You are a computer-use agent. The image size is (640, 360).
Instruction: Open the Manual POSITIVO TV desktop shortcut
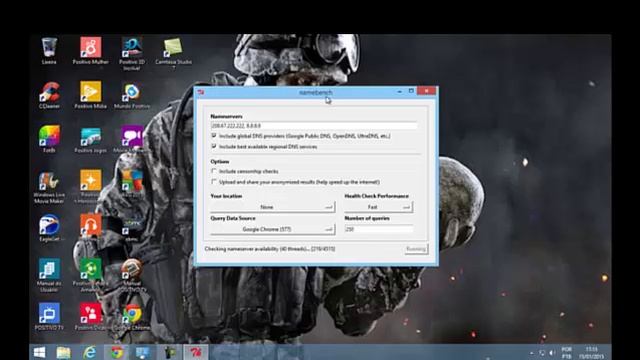point(132,275)
